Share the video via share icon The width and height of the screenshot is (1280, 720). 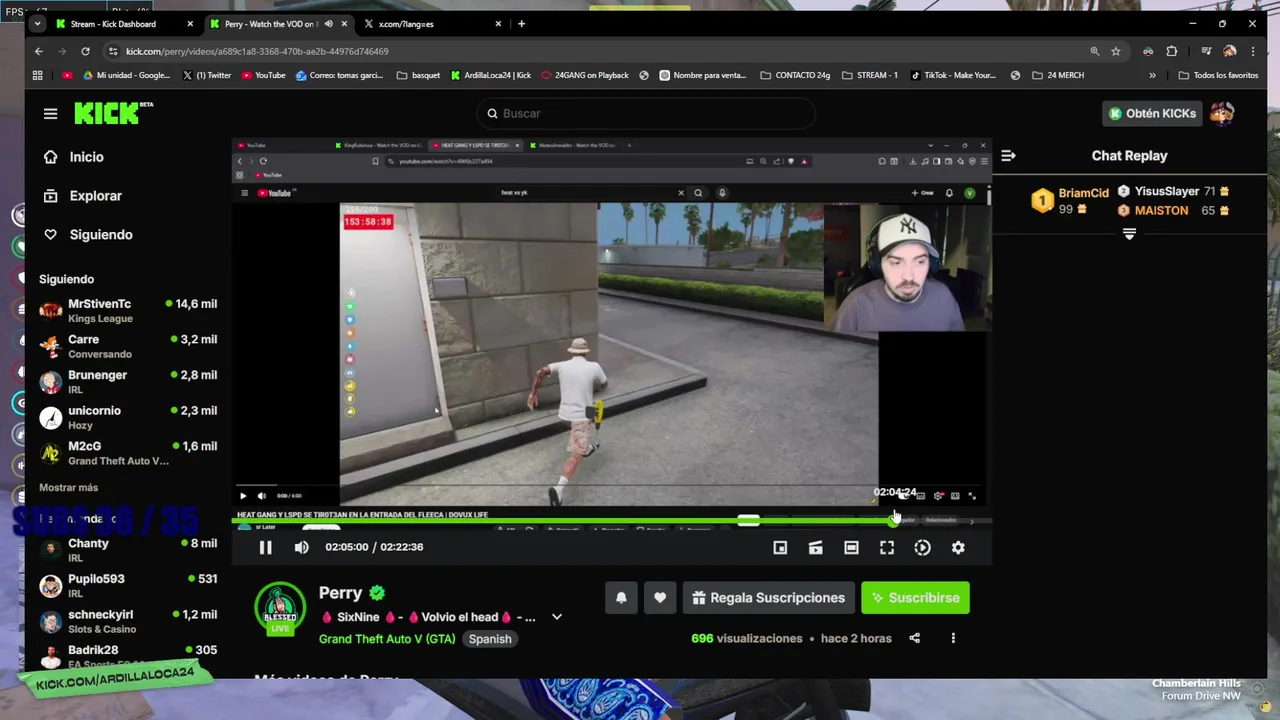(x=914, y=638)
